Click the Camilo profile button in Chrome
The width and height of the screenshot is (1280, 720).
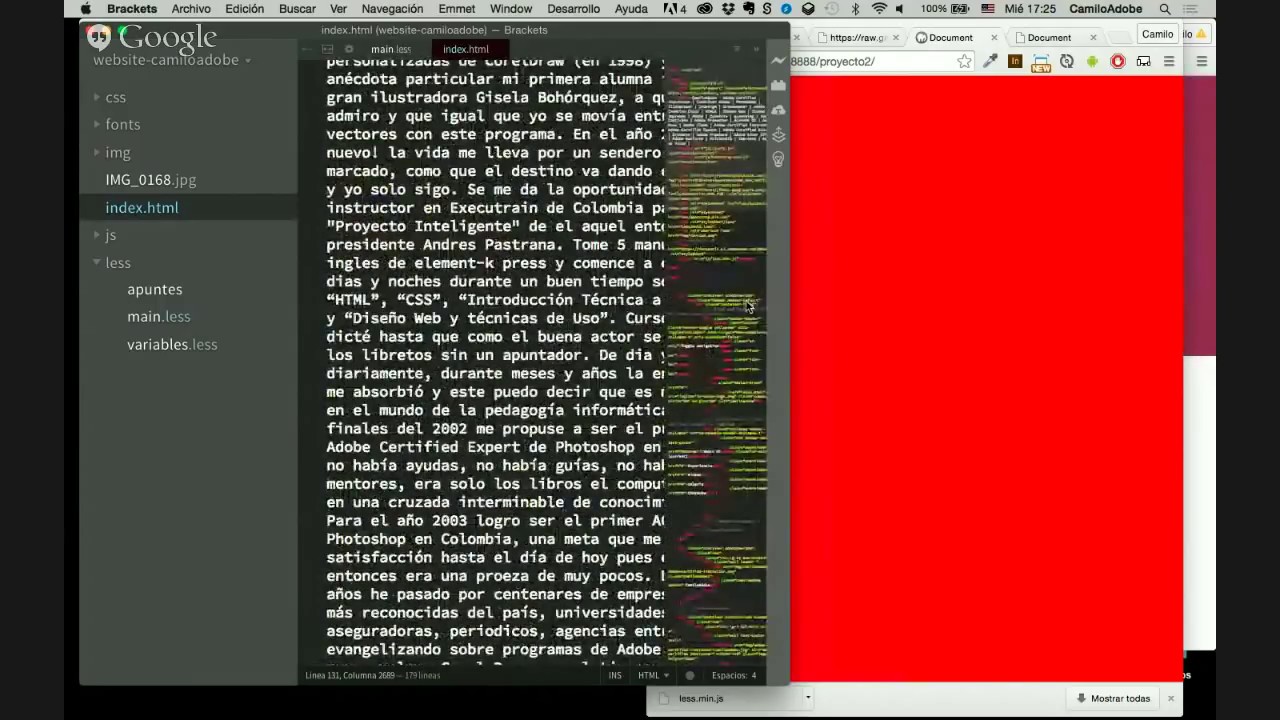[1157, 34]
